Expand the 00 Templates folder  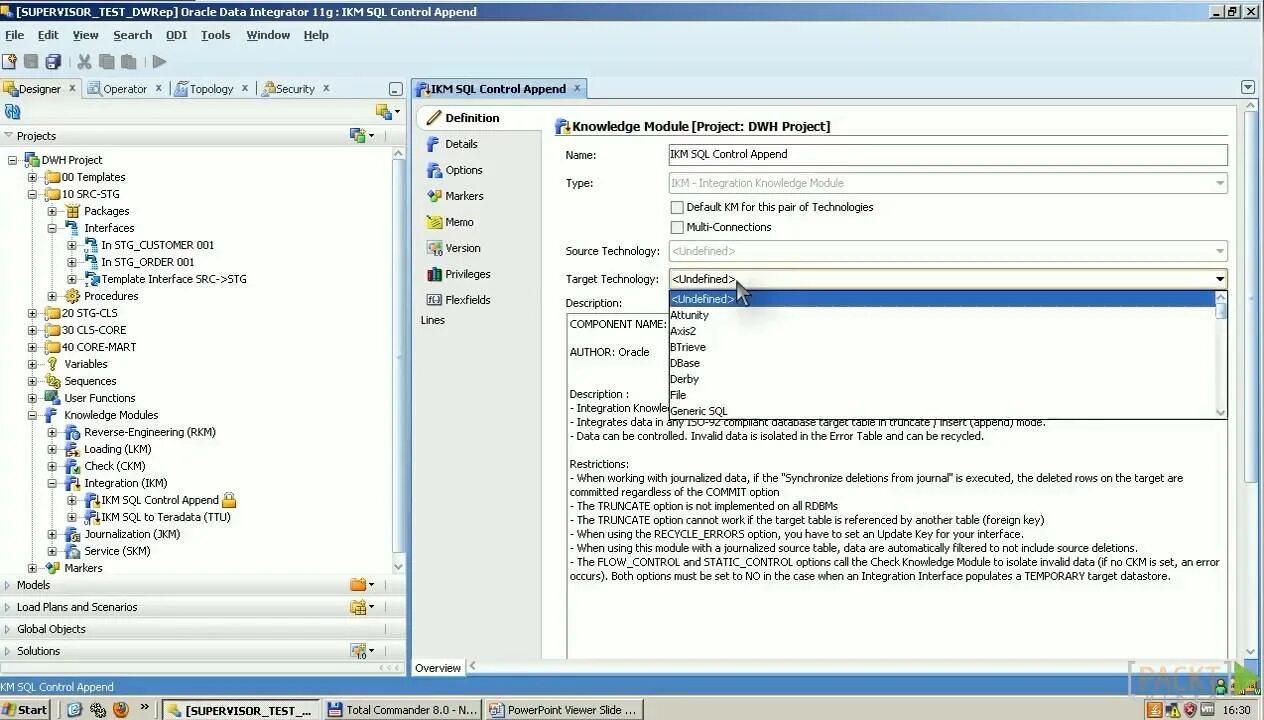click(32, 177)
